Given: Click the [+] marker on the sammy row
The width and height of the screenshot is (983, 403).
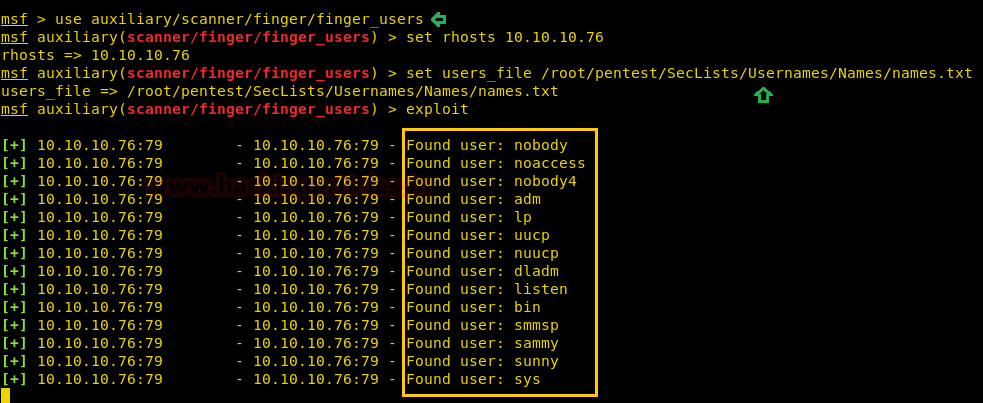Looking at the screenshot, I should coord(14,343).
